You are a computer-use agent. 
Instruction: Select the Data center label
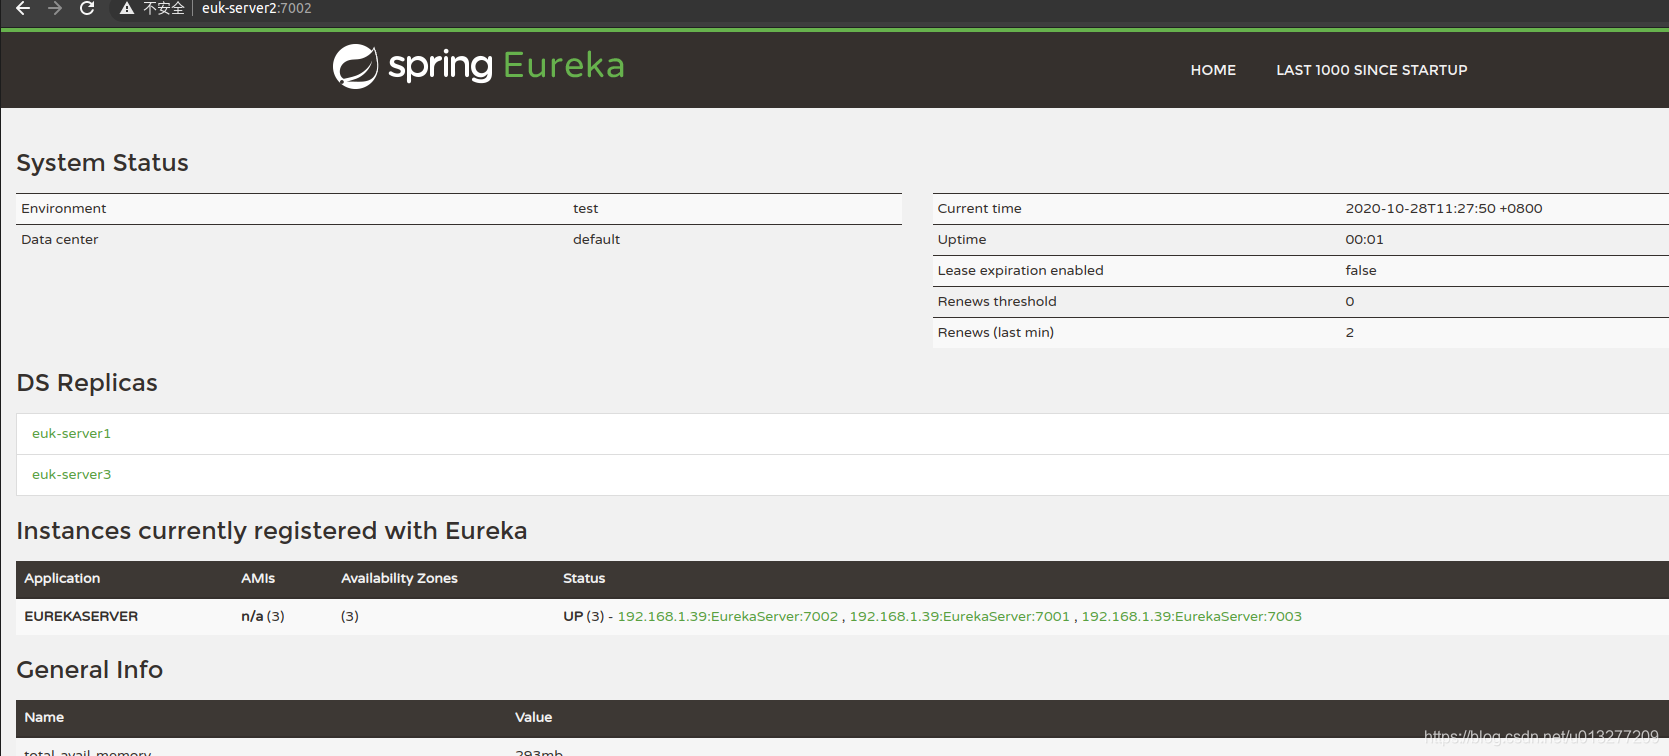(59, 239)
